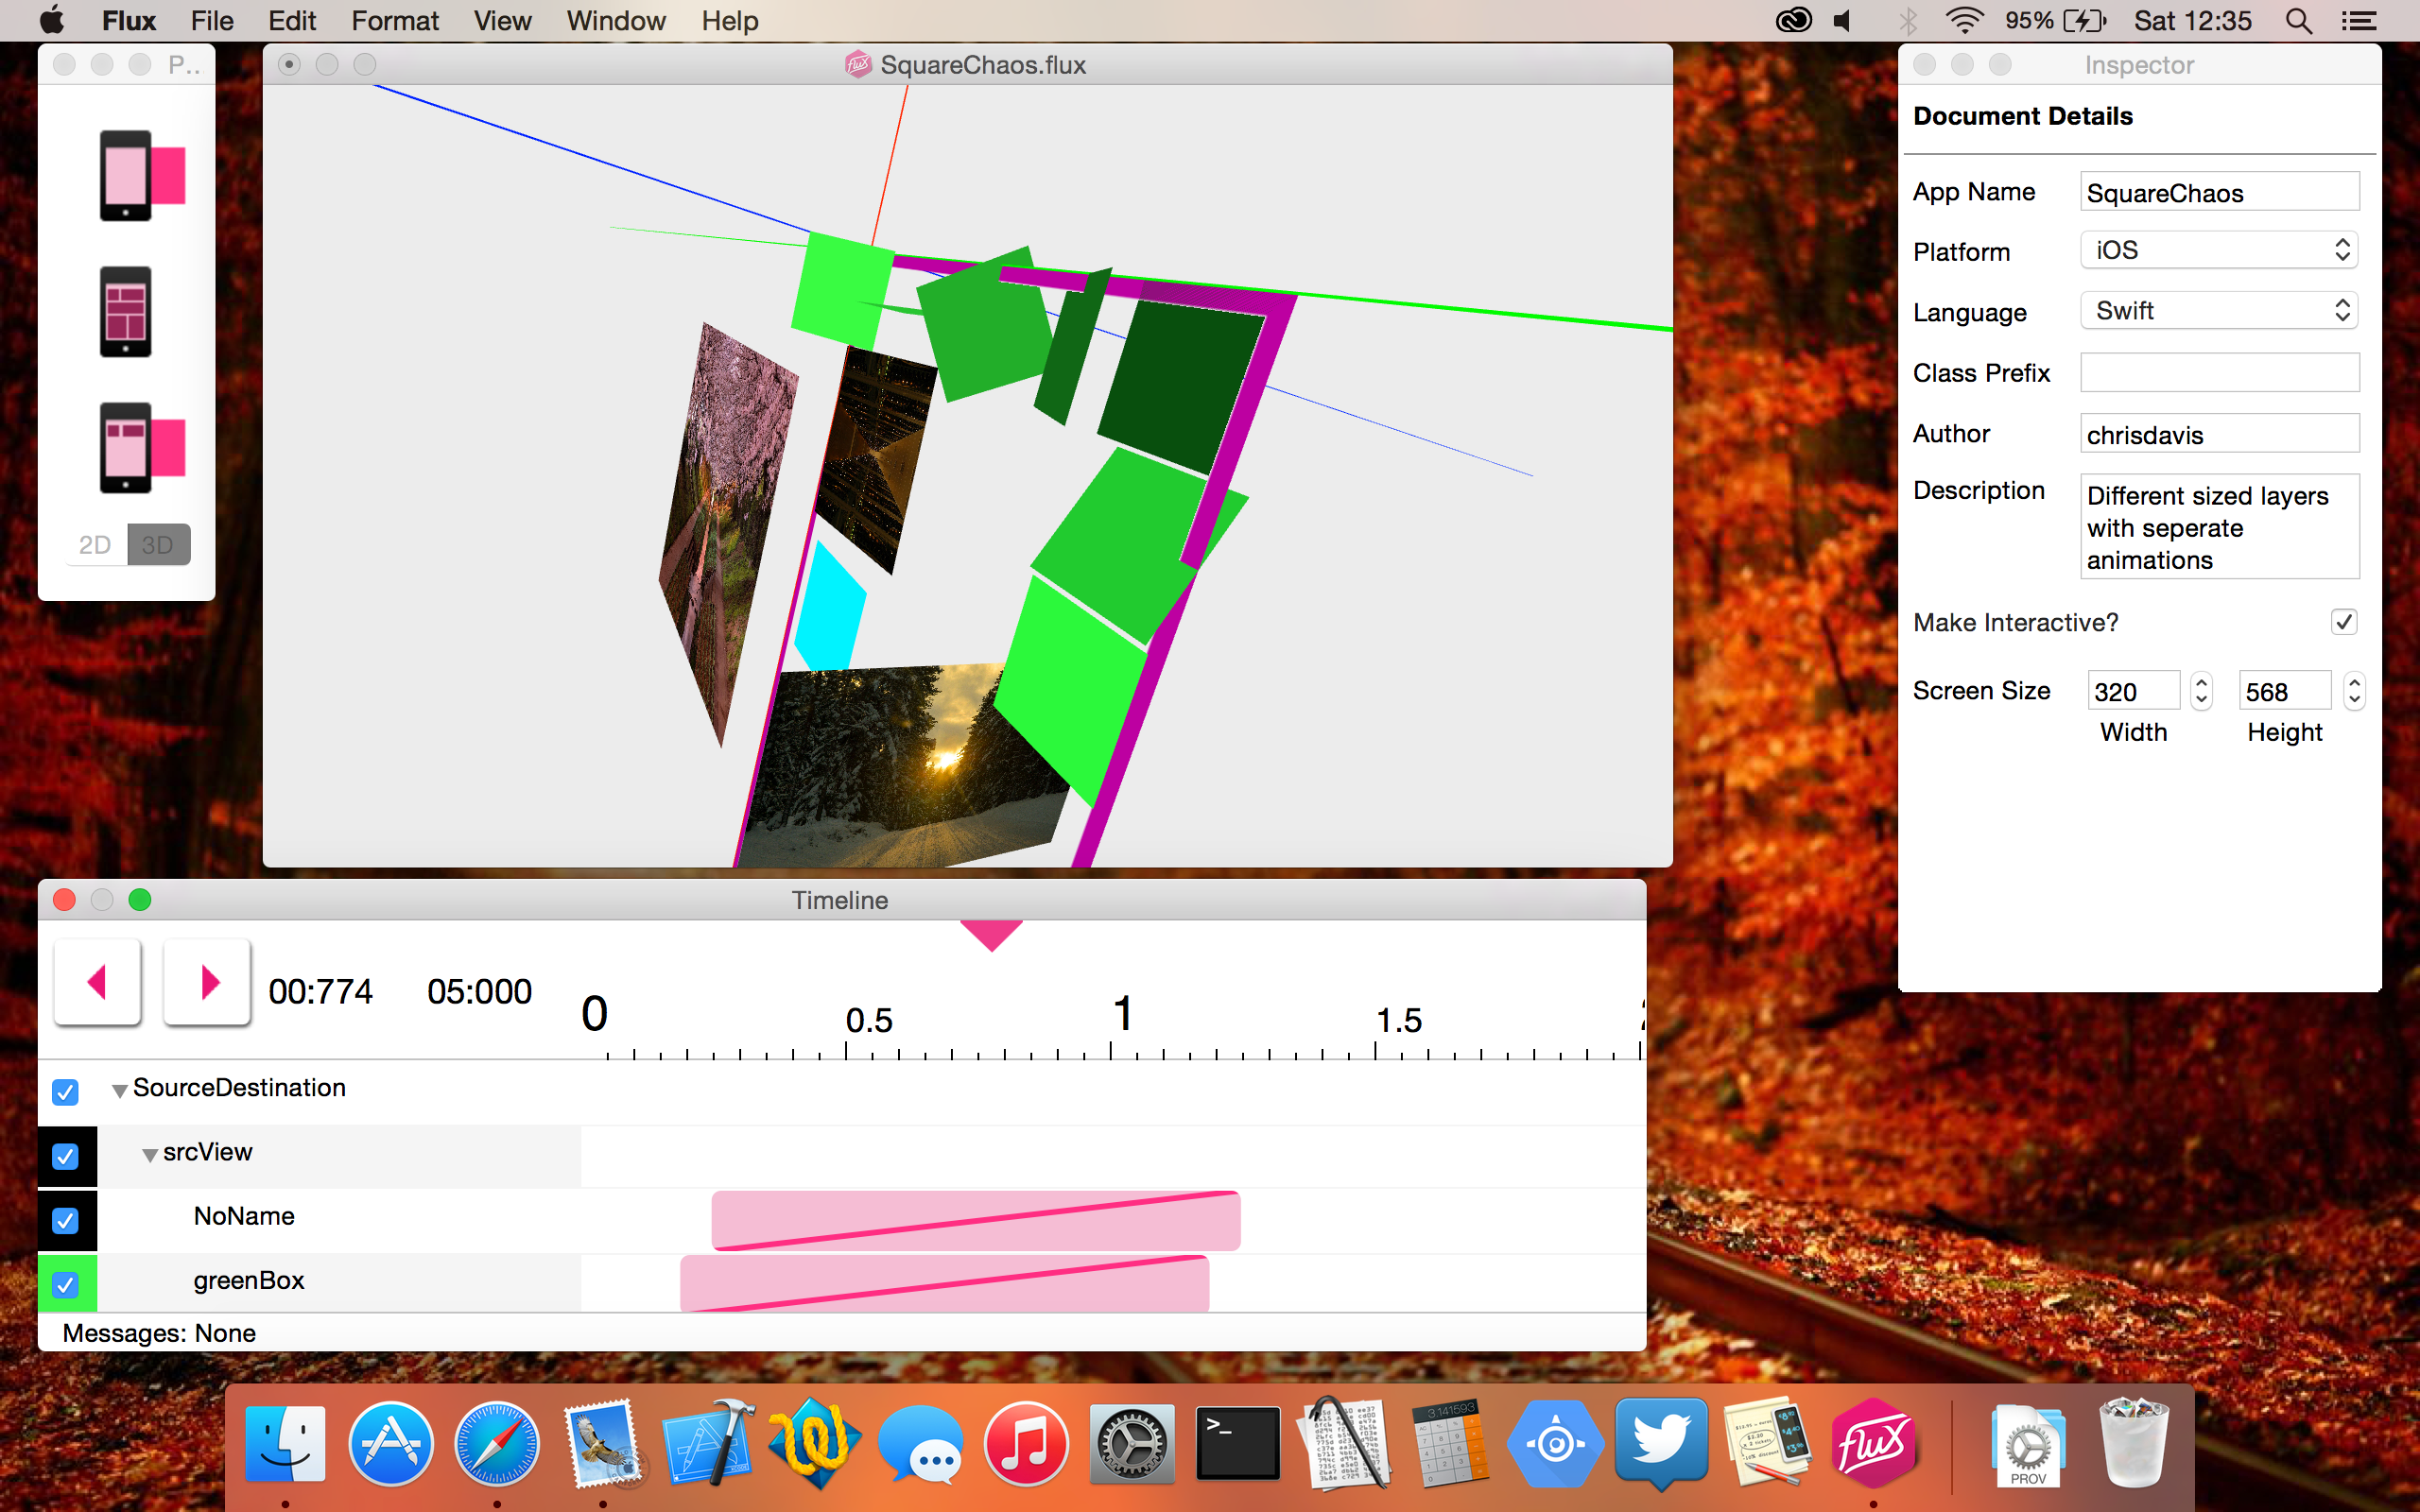Viewport: 2420px width, 1512px height.
Task: Collapse the srcView disclosure triangle
Action: click(x=149, y=1155)
